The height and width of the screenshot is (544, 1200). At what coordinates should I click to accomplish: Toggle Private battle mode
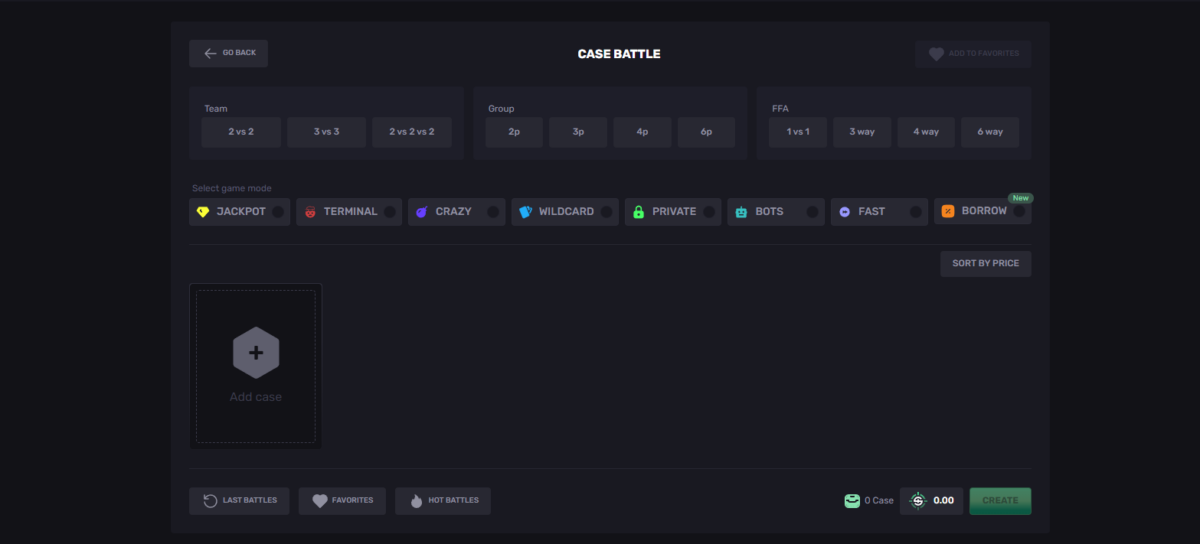tap(709, 212)
